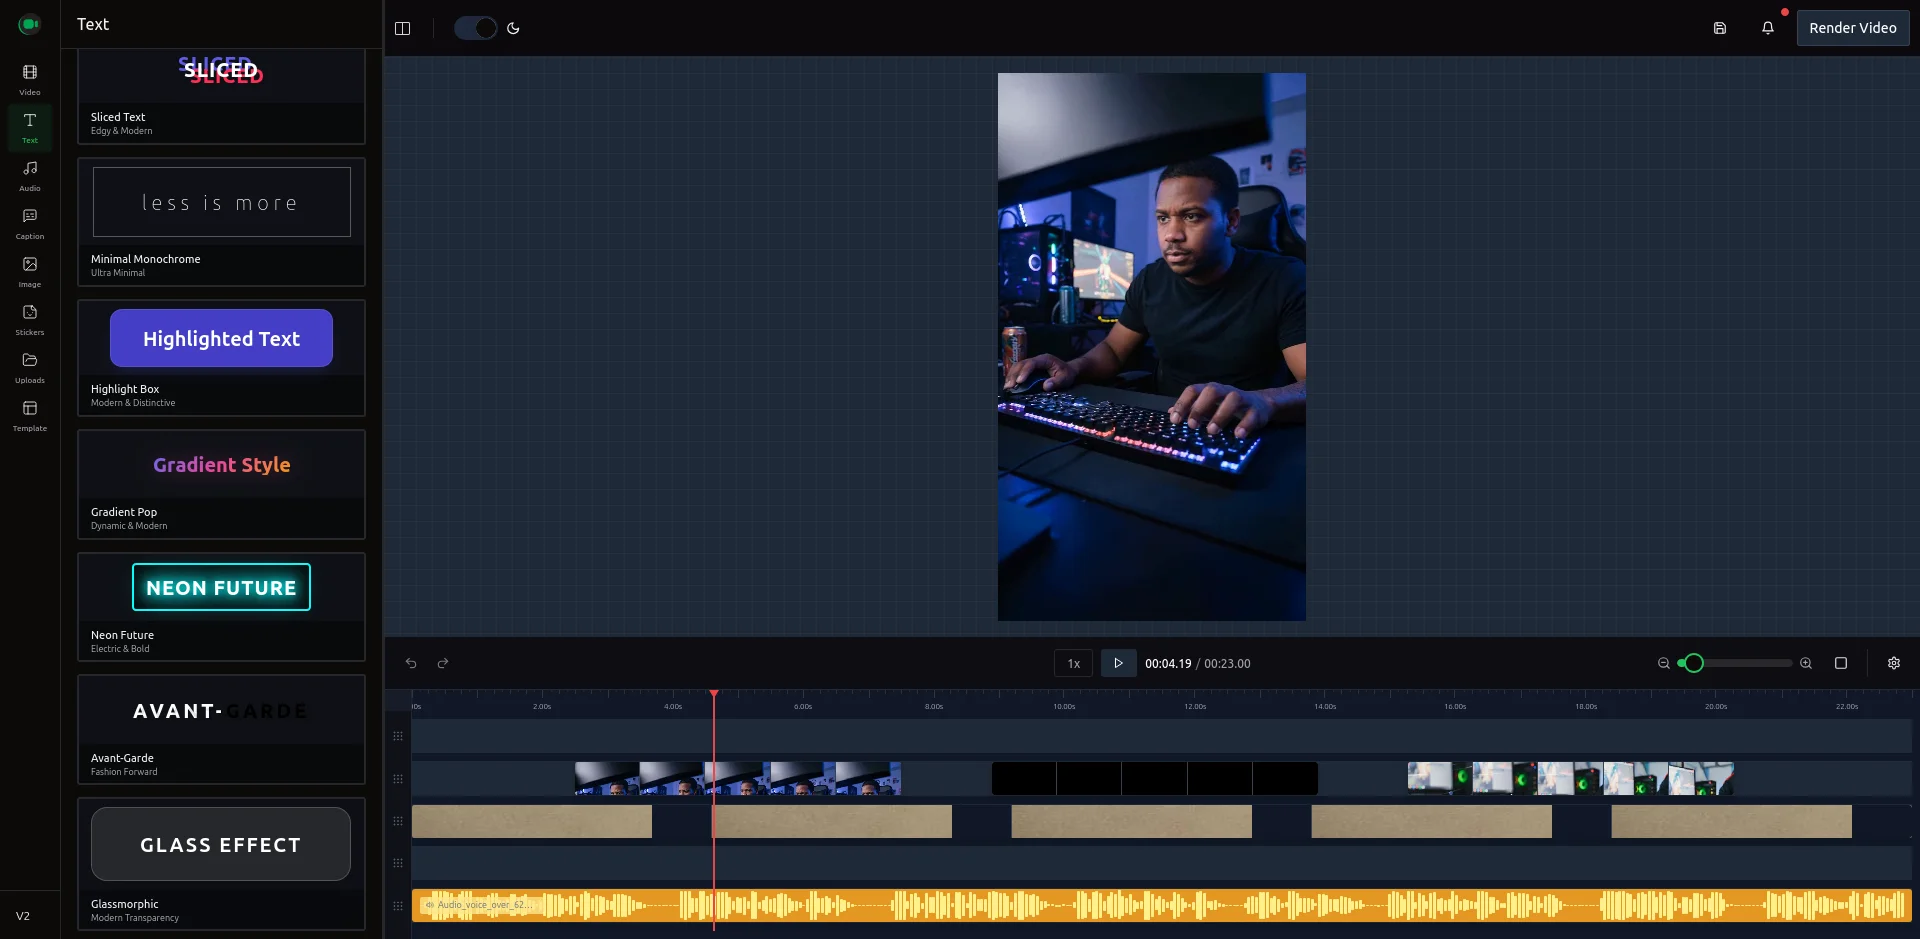The image size is (1920, 939).
Task: Switch to the Audio panel
Action: click(29, 175)
